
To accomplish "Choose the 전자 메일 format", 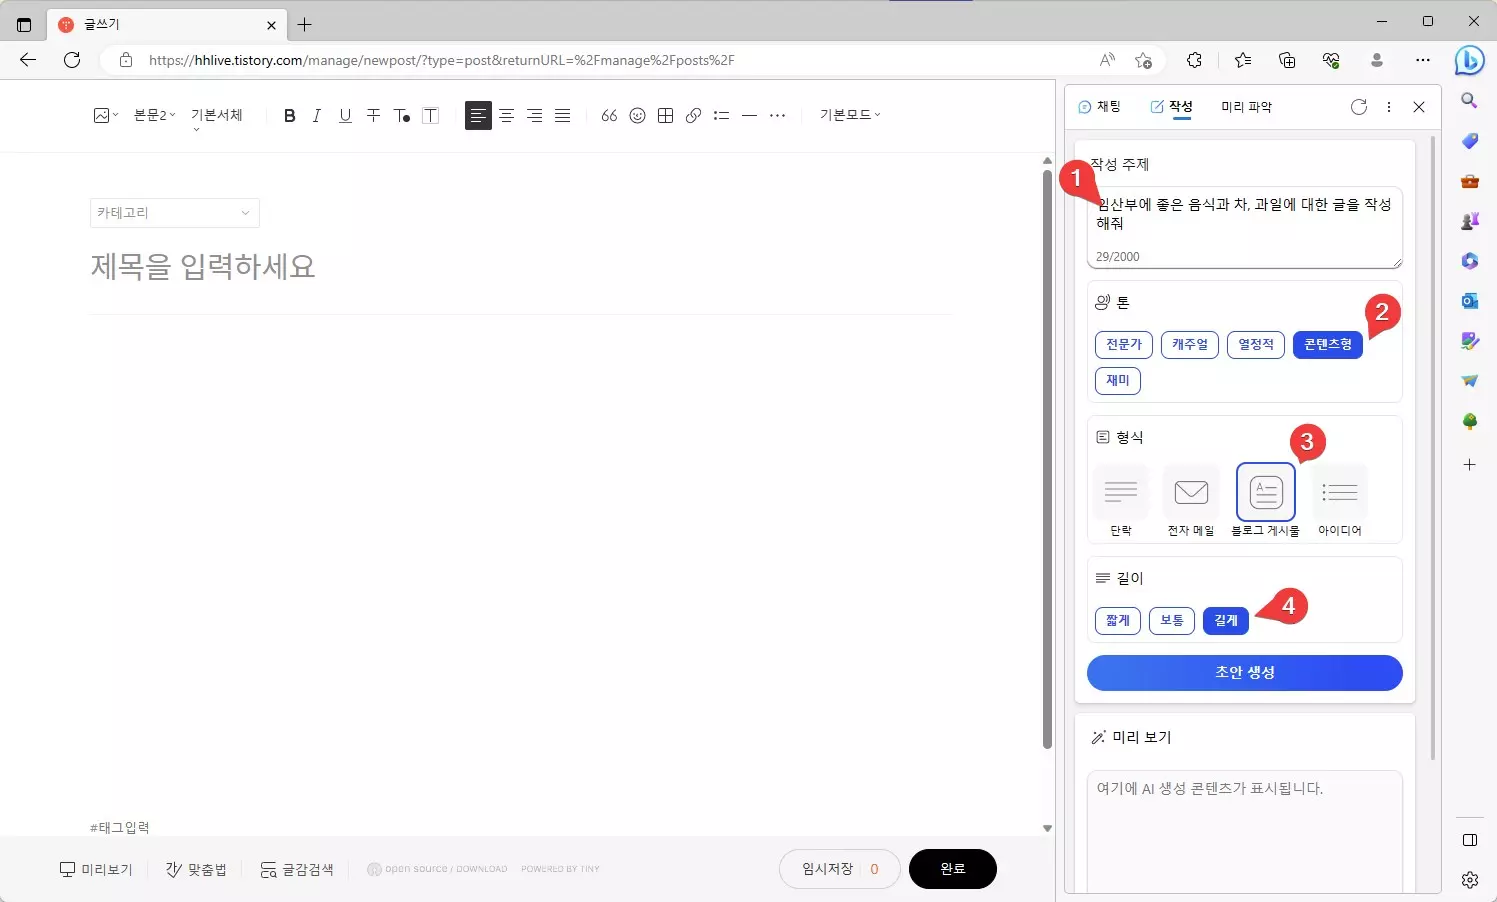I will 1191,500.
